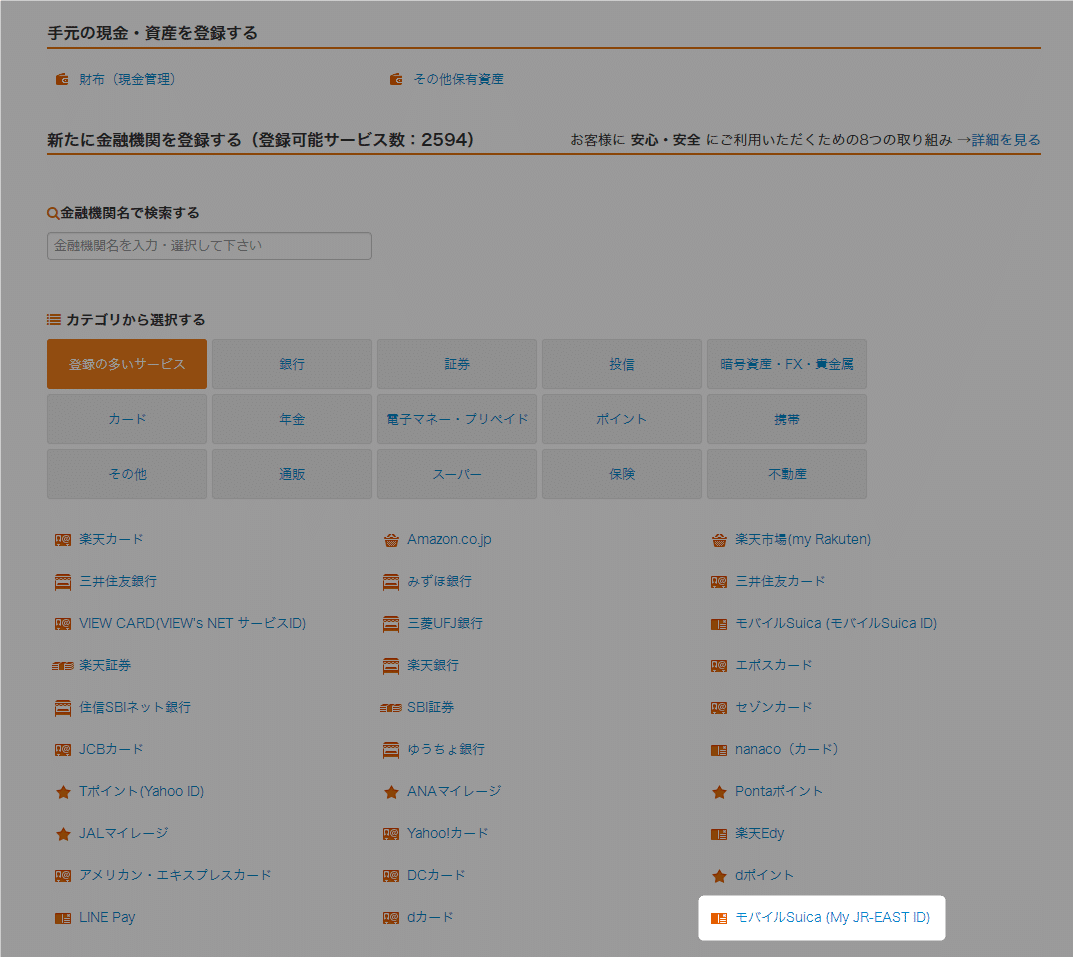Click the e-money icon next to nanaco（カード）
Viewport: 1073px width, 957px height.
[719, 750]
